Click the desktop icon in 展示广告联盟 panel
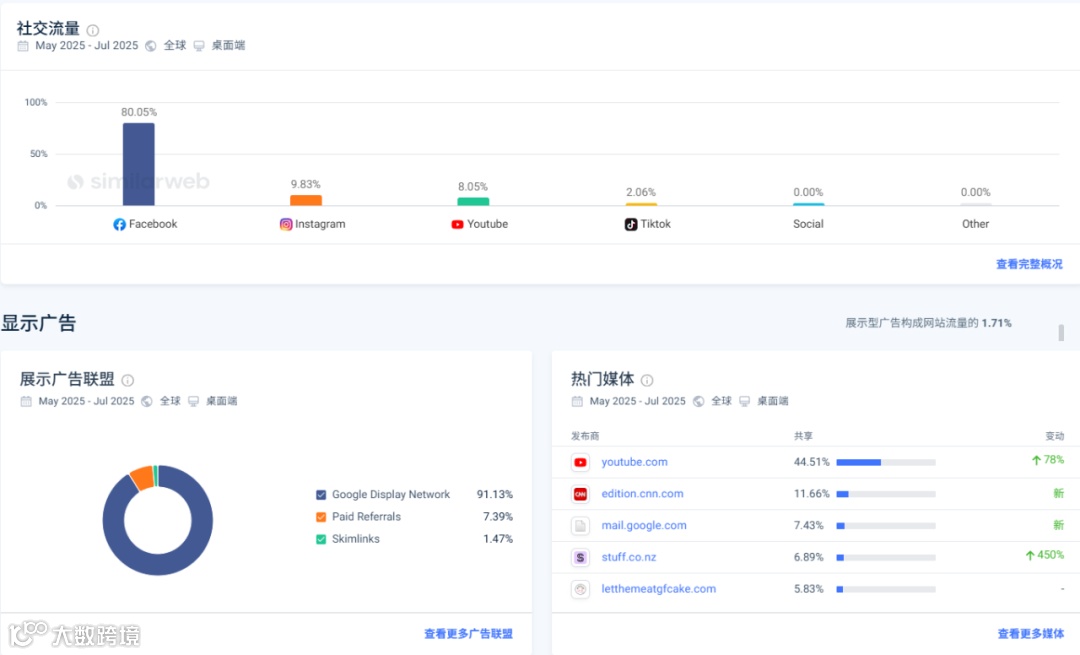This screenshot has height=655, width=1080. pyautogui.click(x=194, y=402)
